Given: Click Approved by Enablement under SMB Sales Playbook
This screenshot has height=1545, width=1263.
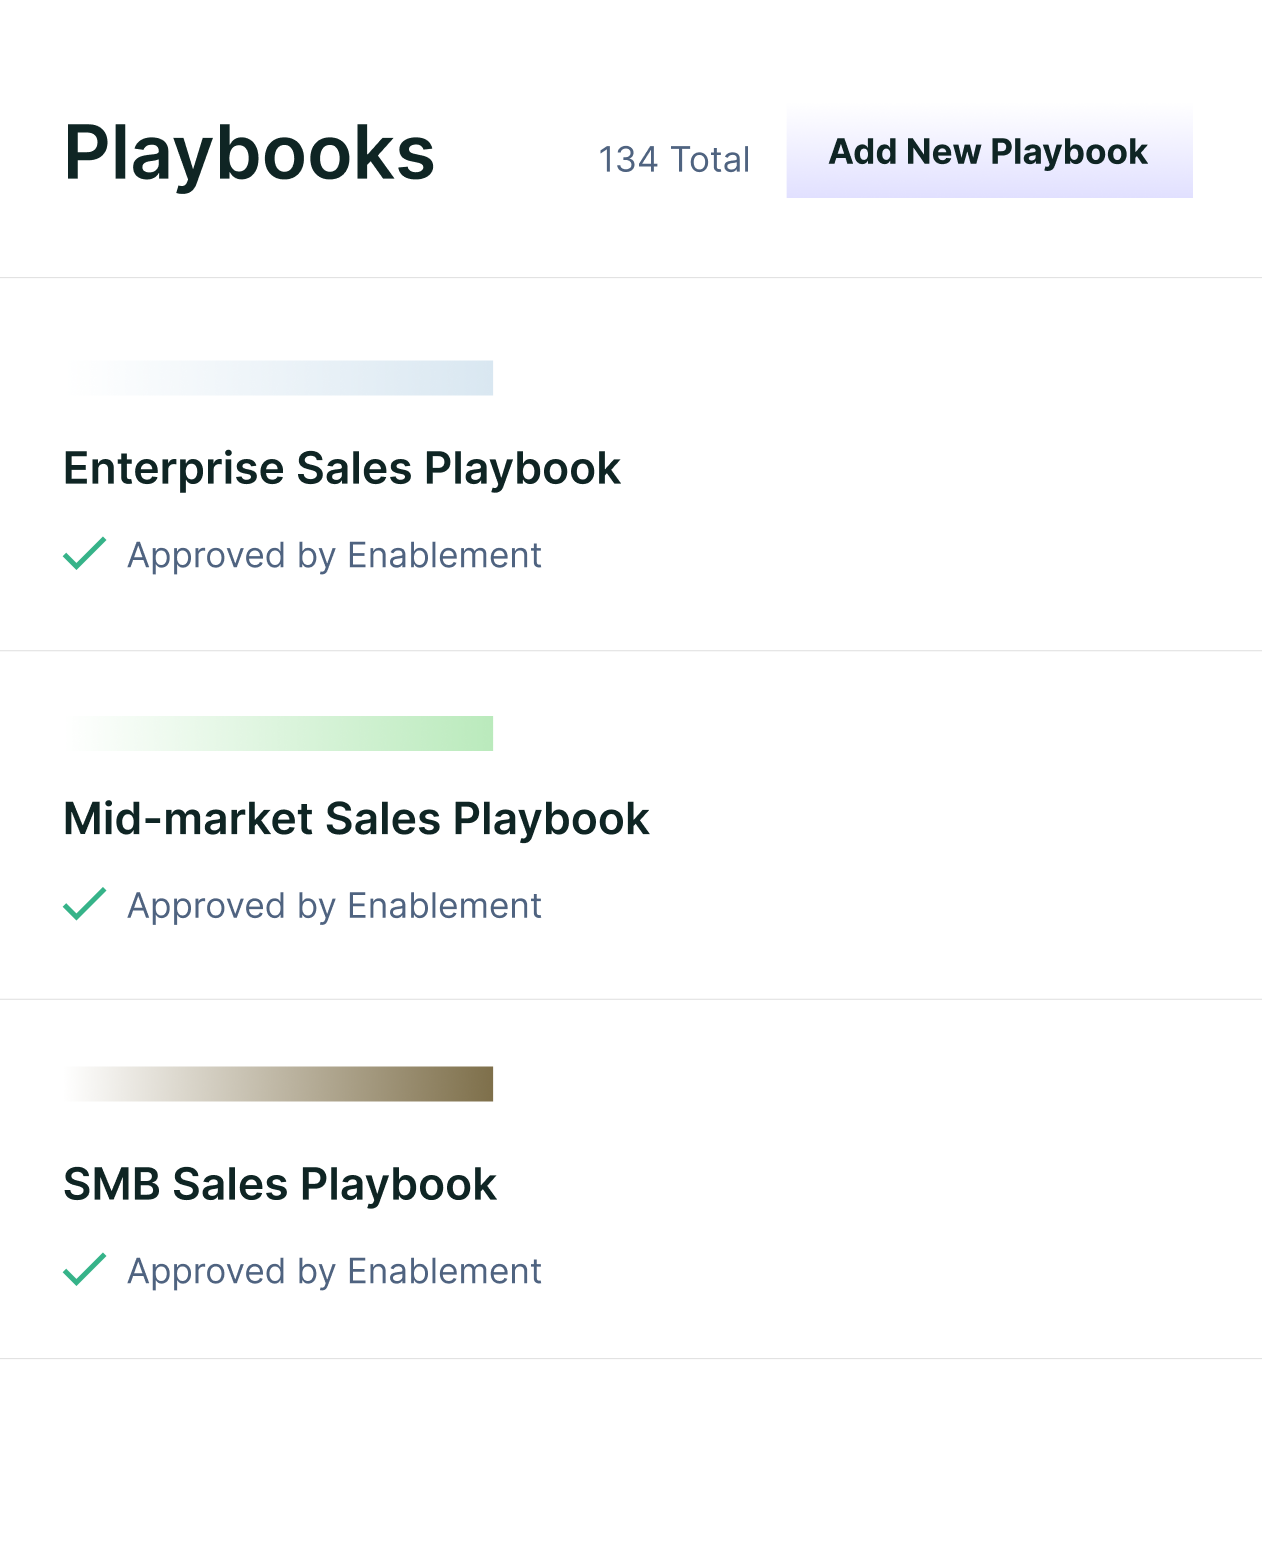Looking at the screenshot, I should tap(334, 1271).
